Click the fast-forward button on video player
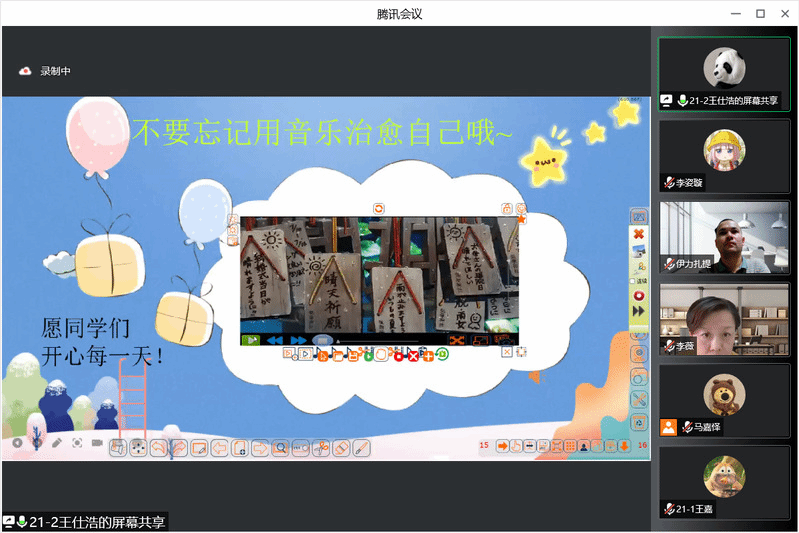 tap(298, 341)
